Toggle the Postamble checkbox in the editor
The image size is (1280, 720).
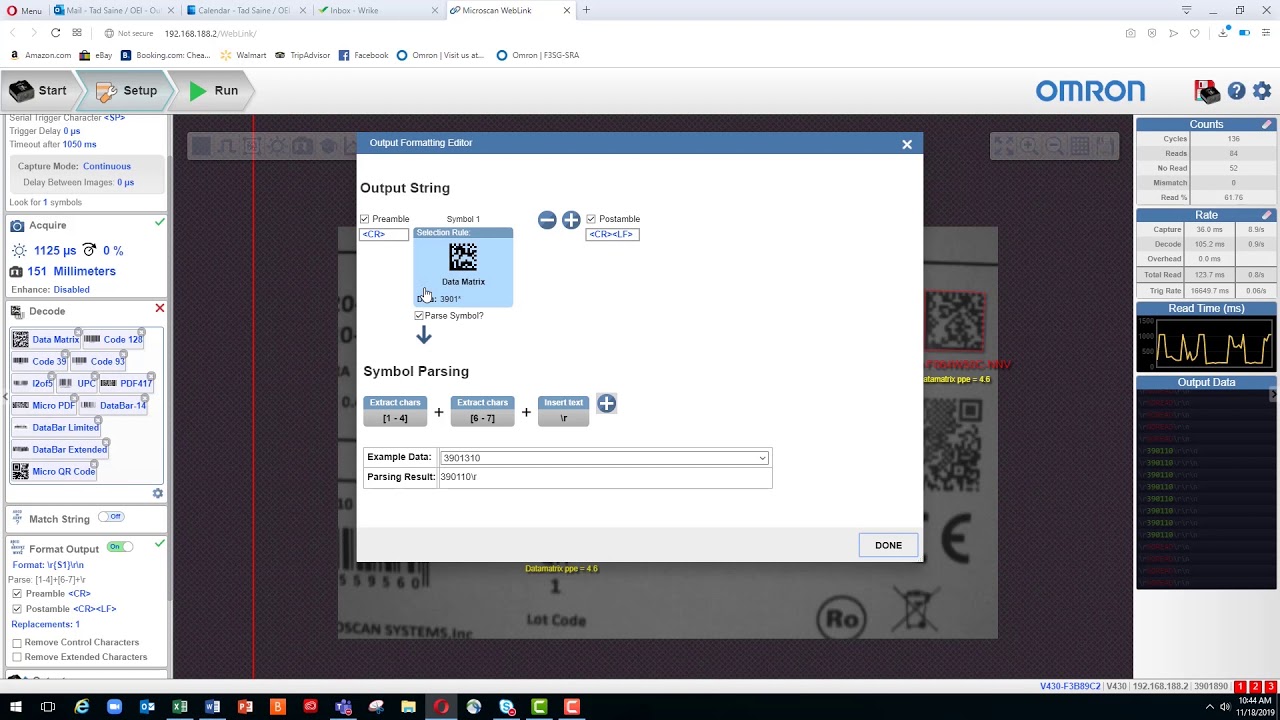(591, 219)
